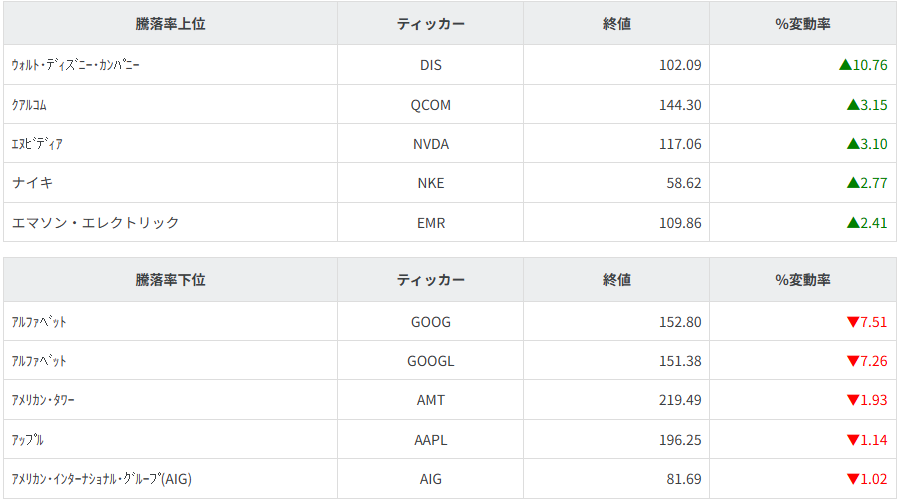The height and width of the screenshot is (502, 899).
Task: Open the ナイキ company row link
Action: coord(32,183)
